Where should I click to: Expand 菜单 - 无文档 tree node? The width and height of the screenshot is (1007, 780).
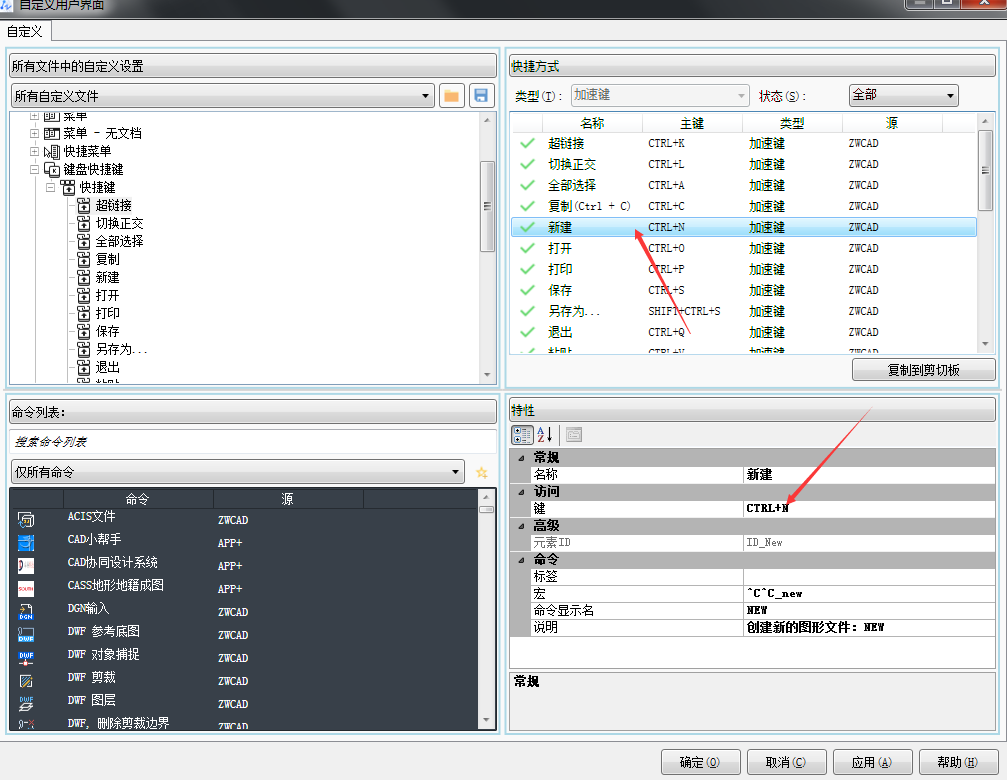tap(34, 134)
